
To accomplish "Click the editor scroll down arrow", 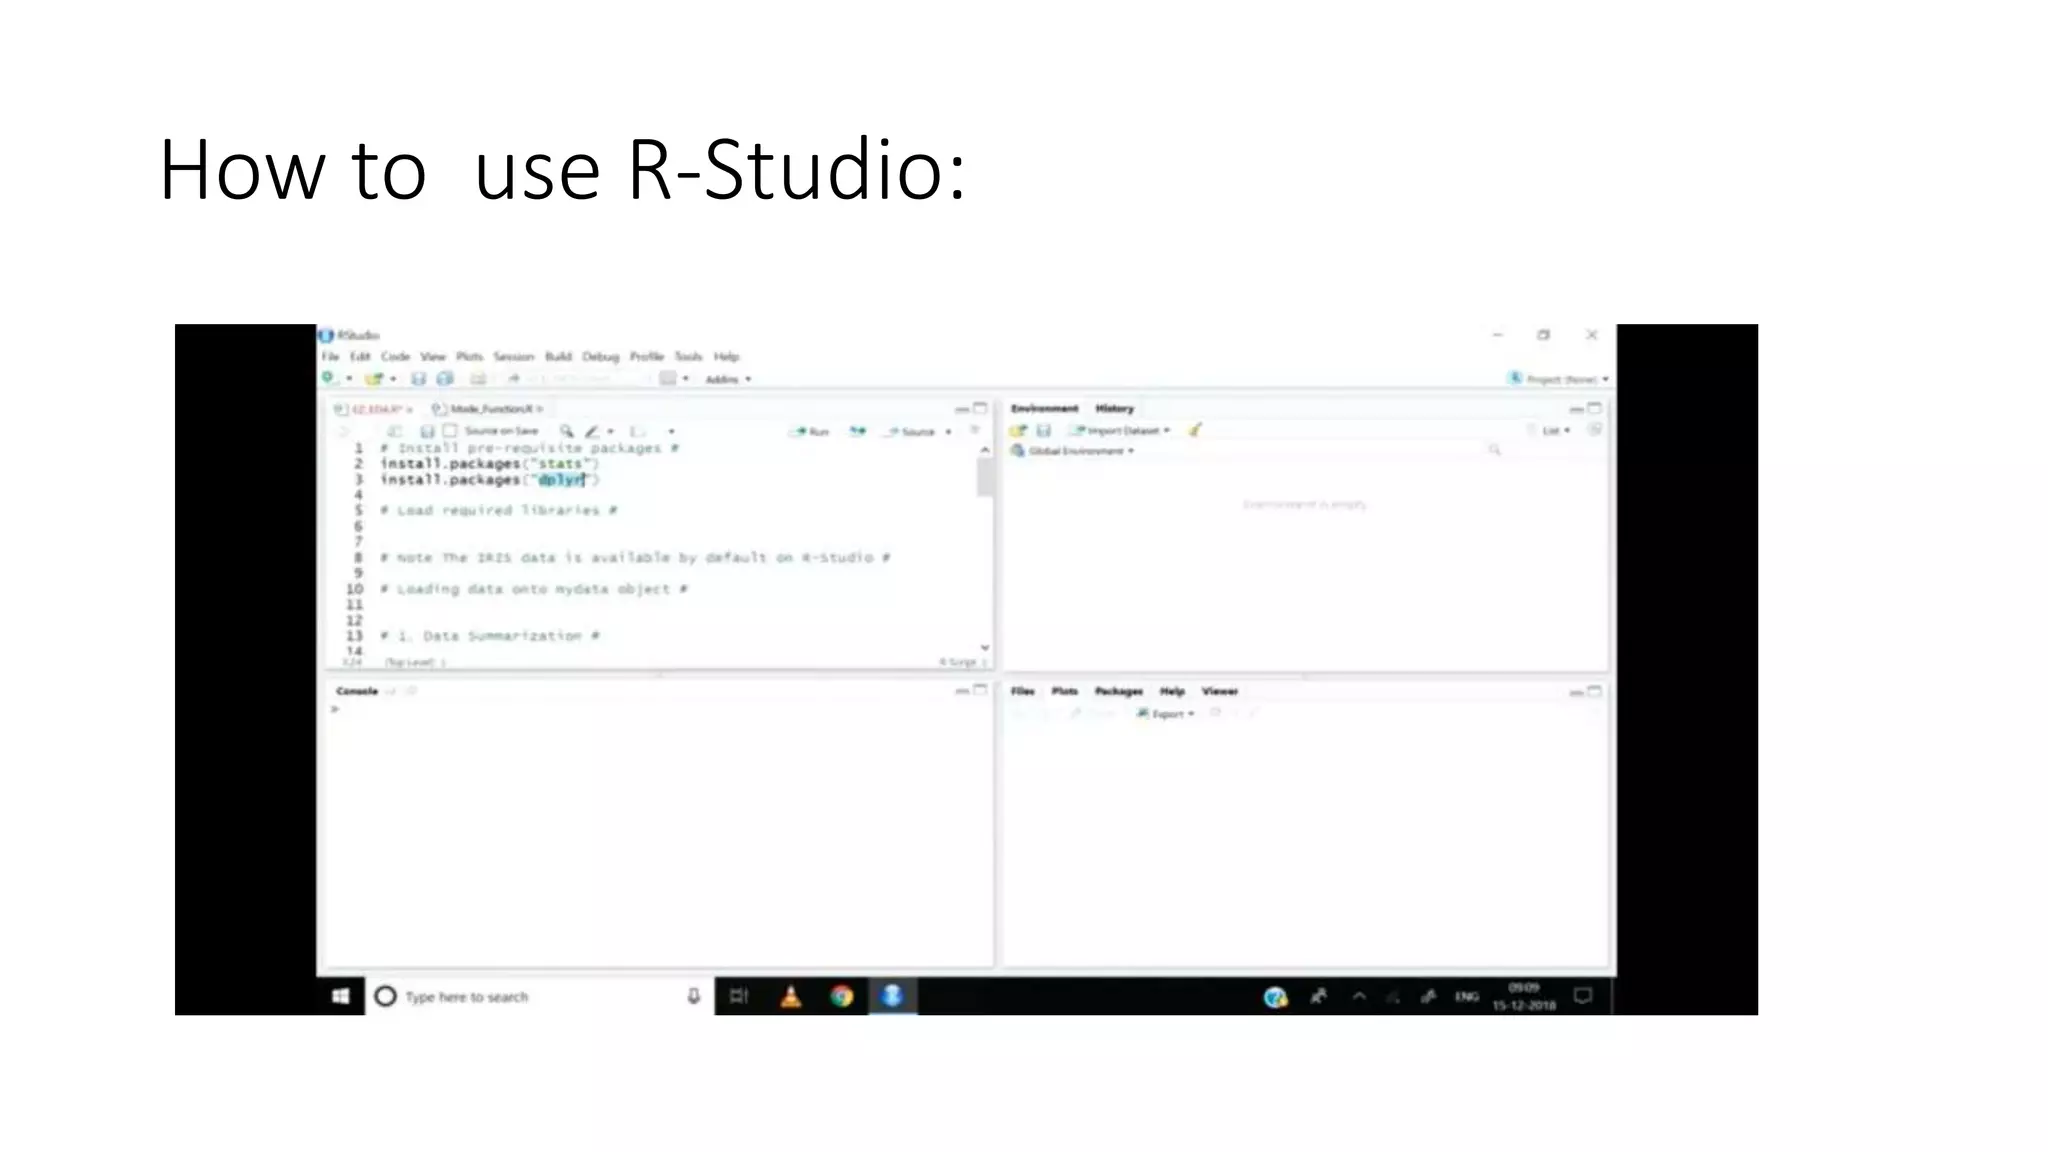I will 985,647.
